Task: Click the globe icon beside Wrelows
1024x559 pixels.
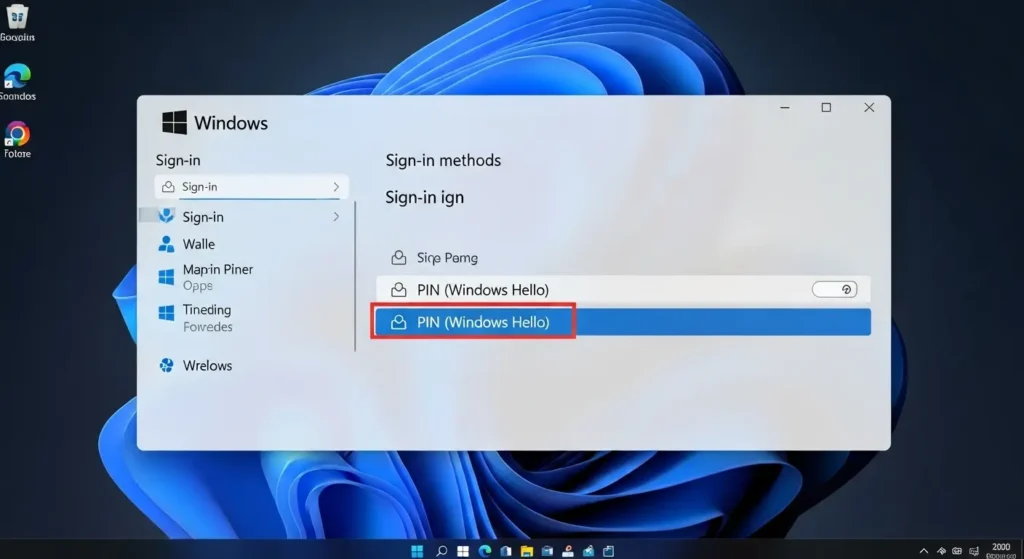Action: tap(167, 365)
